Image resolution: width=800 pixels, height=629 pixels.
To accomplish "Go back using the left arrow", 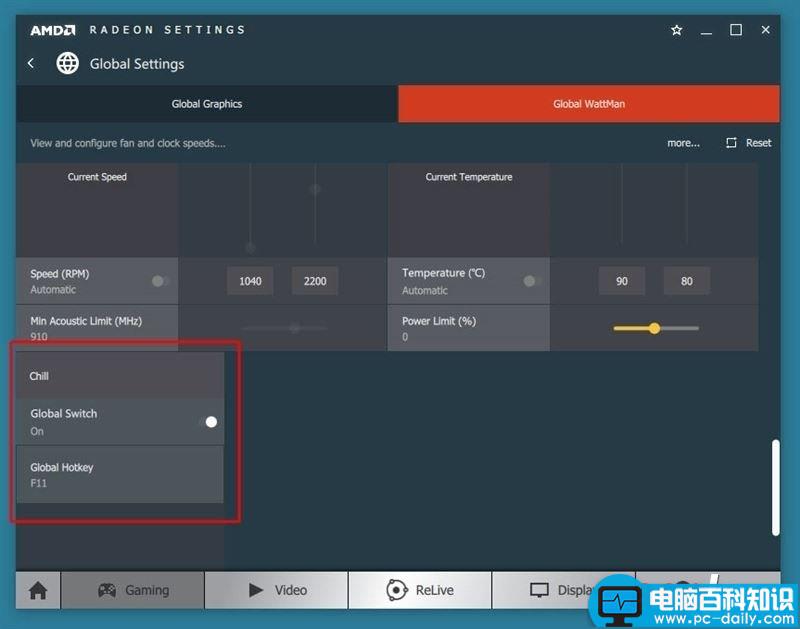I will tap(31, 63).
